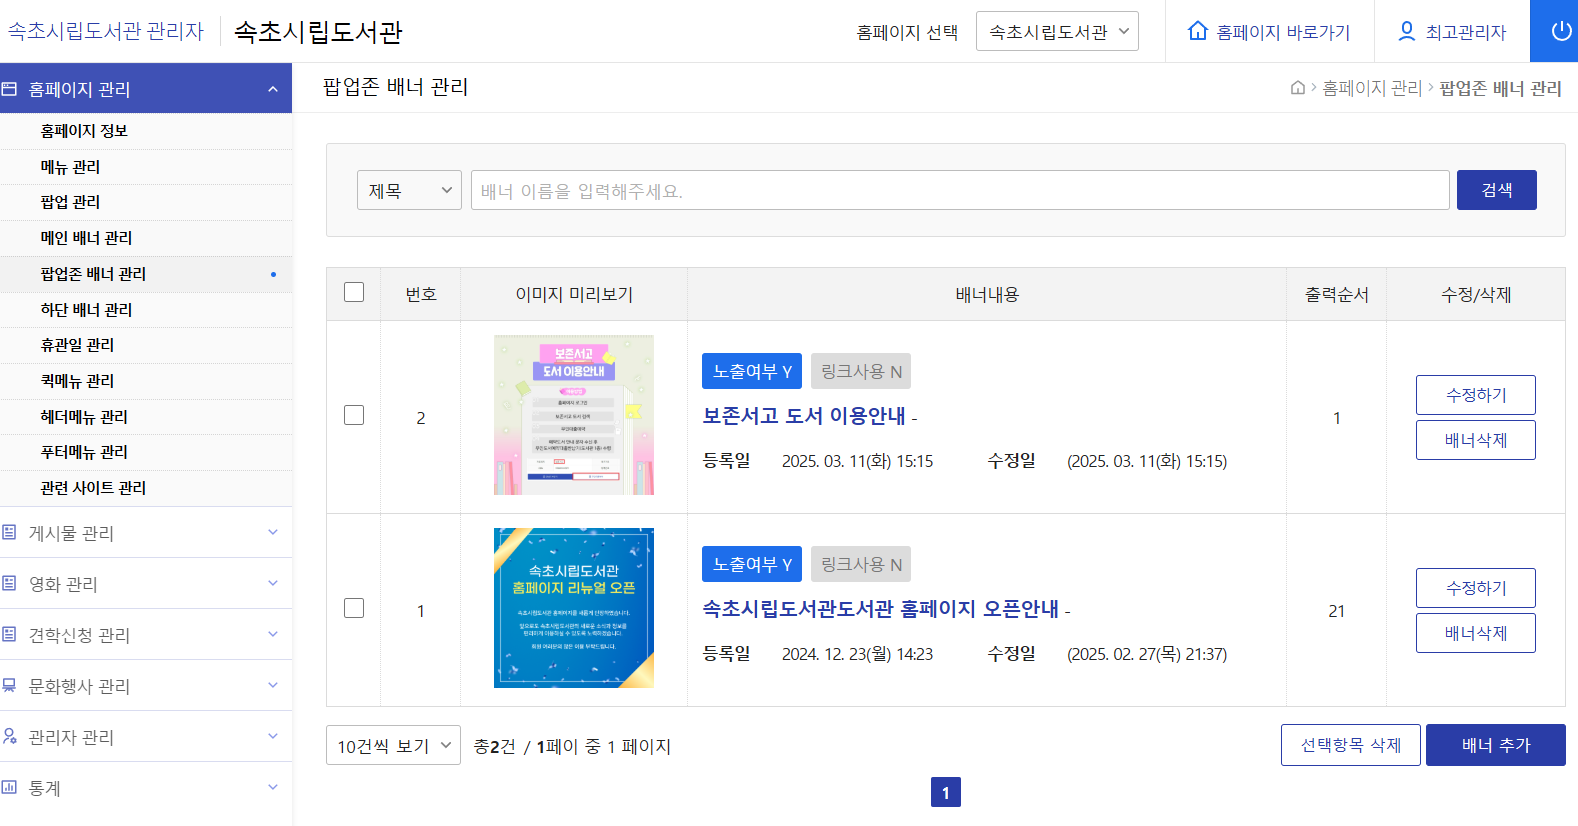Click the 배너 추가 button
The image size is (1578, 826).
click(x=1495, y=745)
